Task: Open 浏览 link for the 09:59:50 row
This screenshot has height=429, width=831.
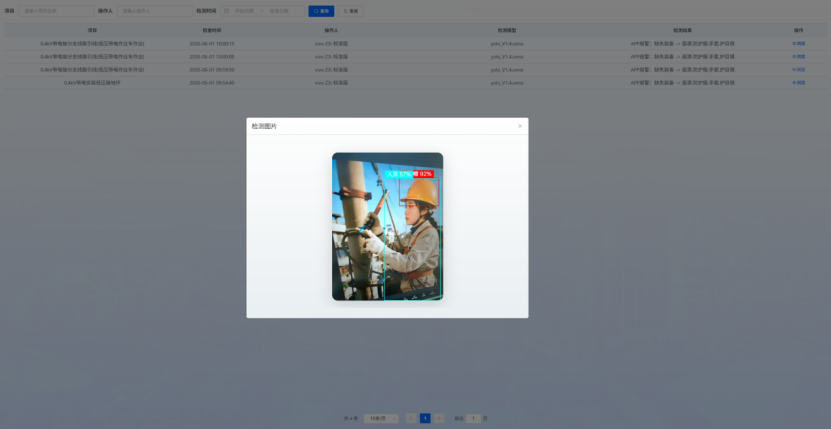Action: click(x=799, y=69)
